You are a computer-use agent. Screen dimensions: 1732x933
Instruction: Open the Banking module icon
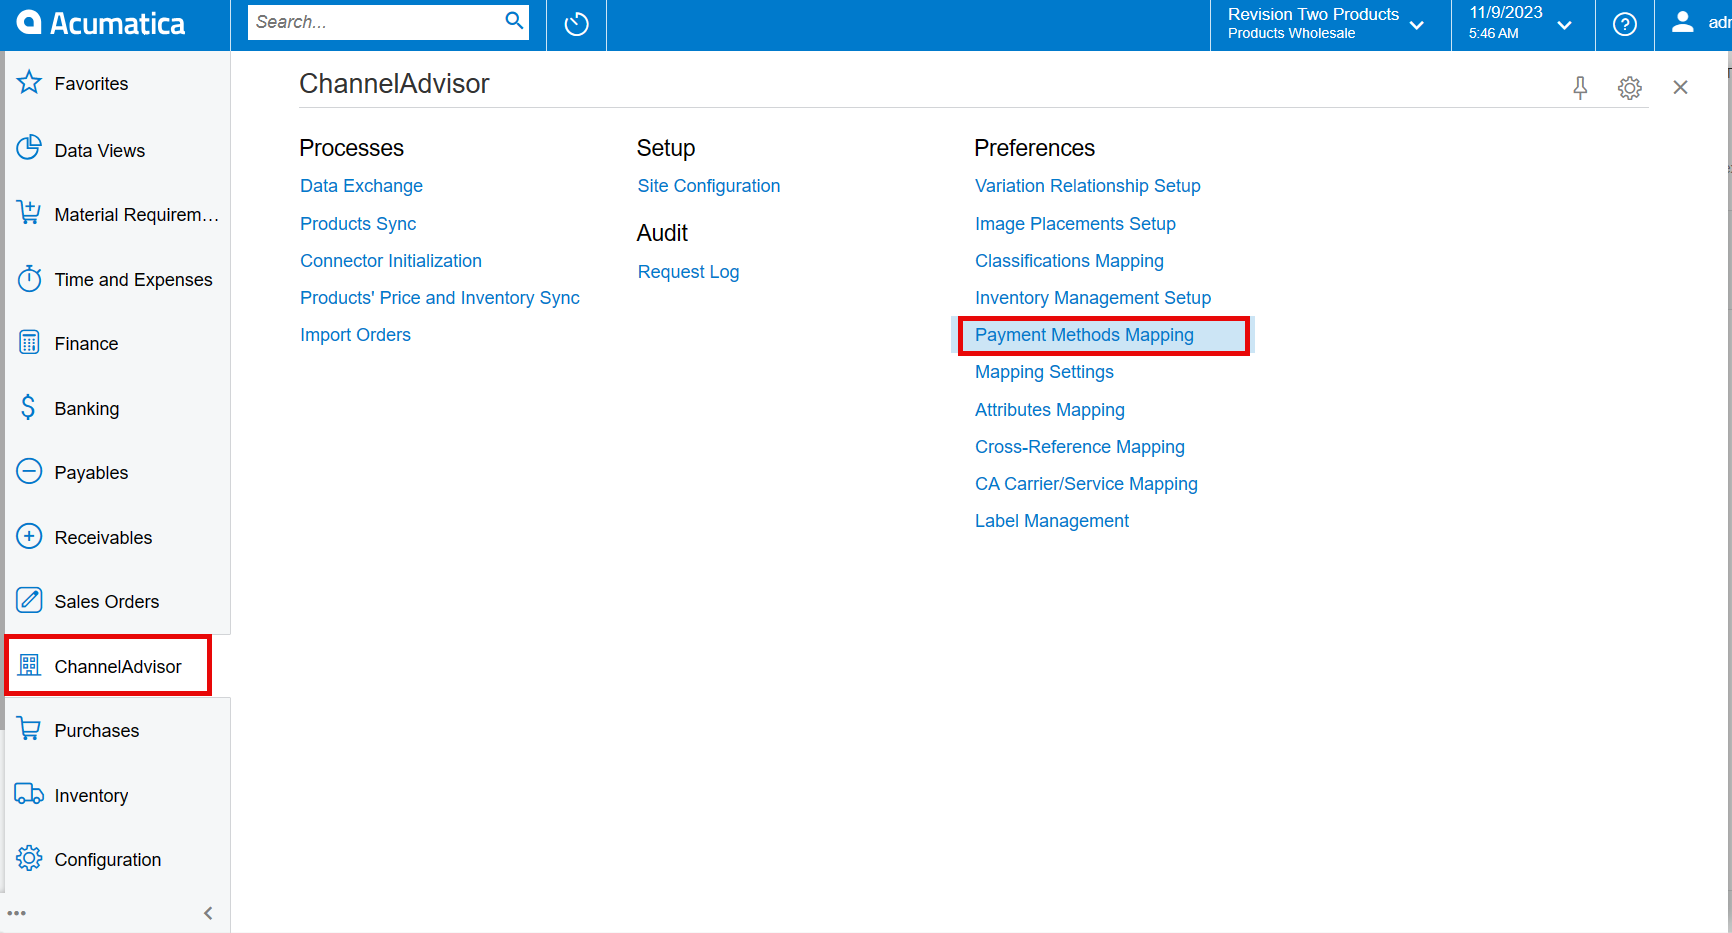click(x=29, y=407)
